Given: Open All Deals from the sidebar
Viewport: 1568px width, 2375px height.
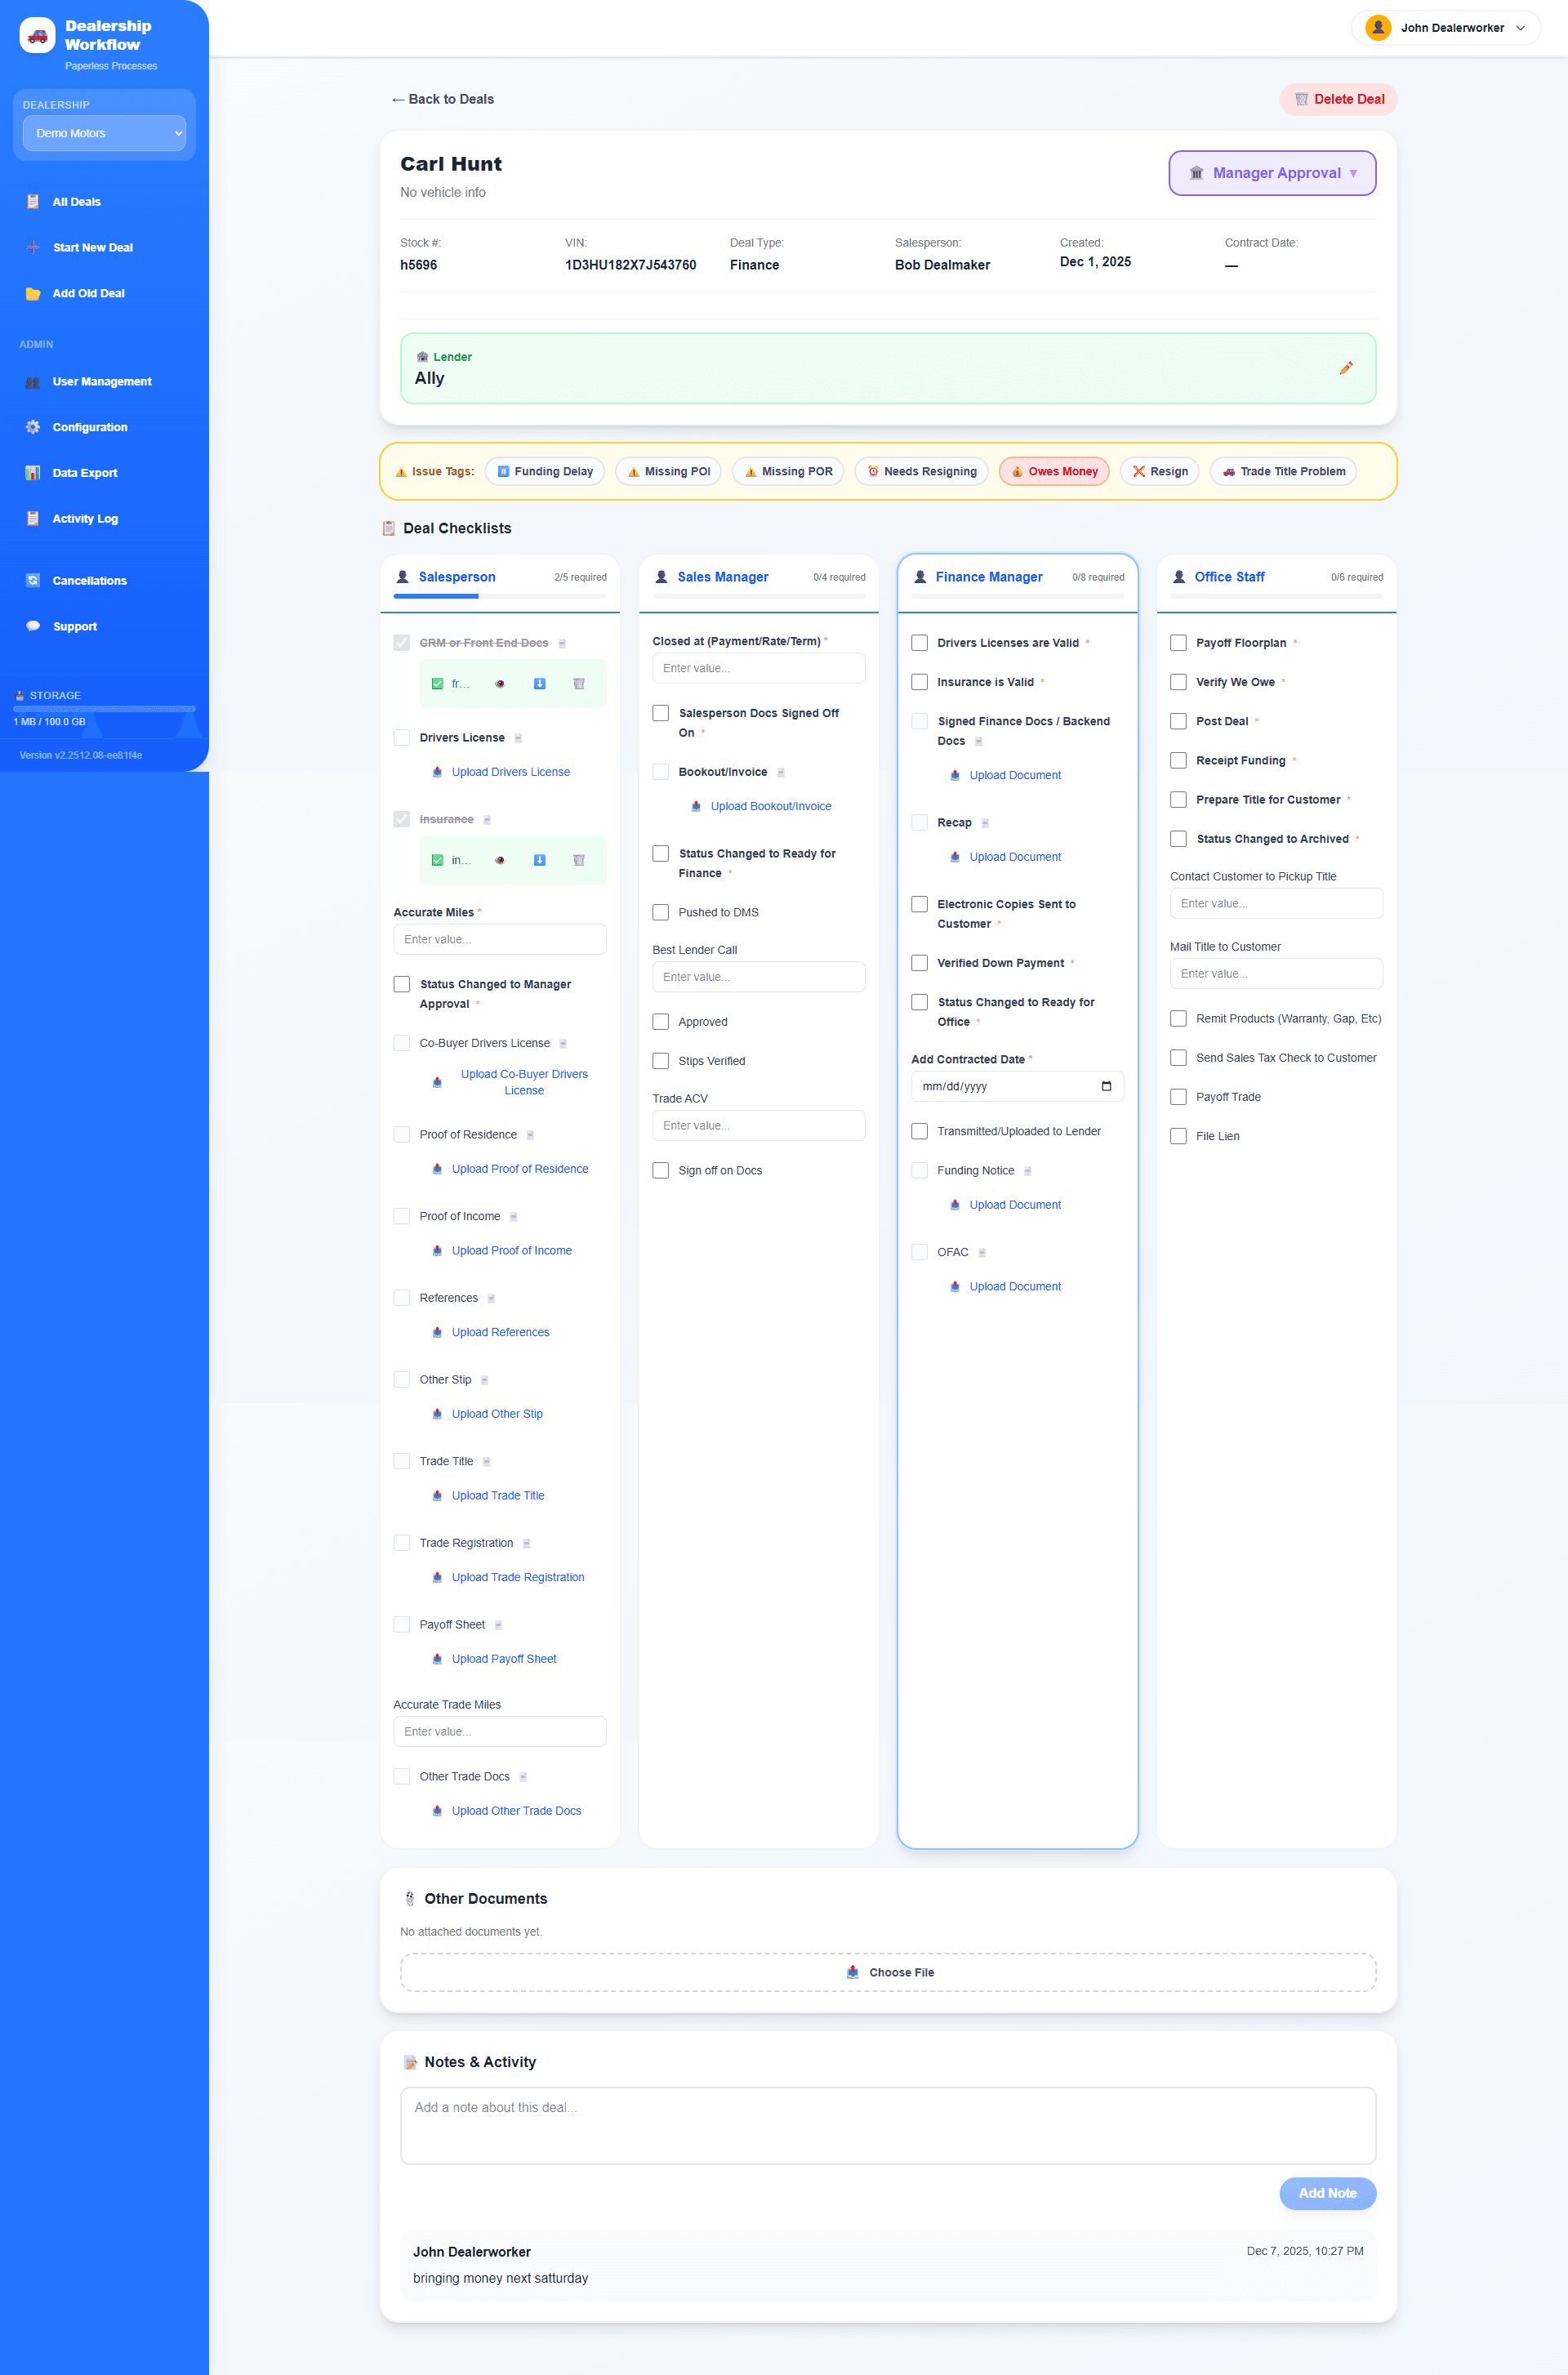Looking at the screenshot, I should [x=75, y=201].
